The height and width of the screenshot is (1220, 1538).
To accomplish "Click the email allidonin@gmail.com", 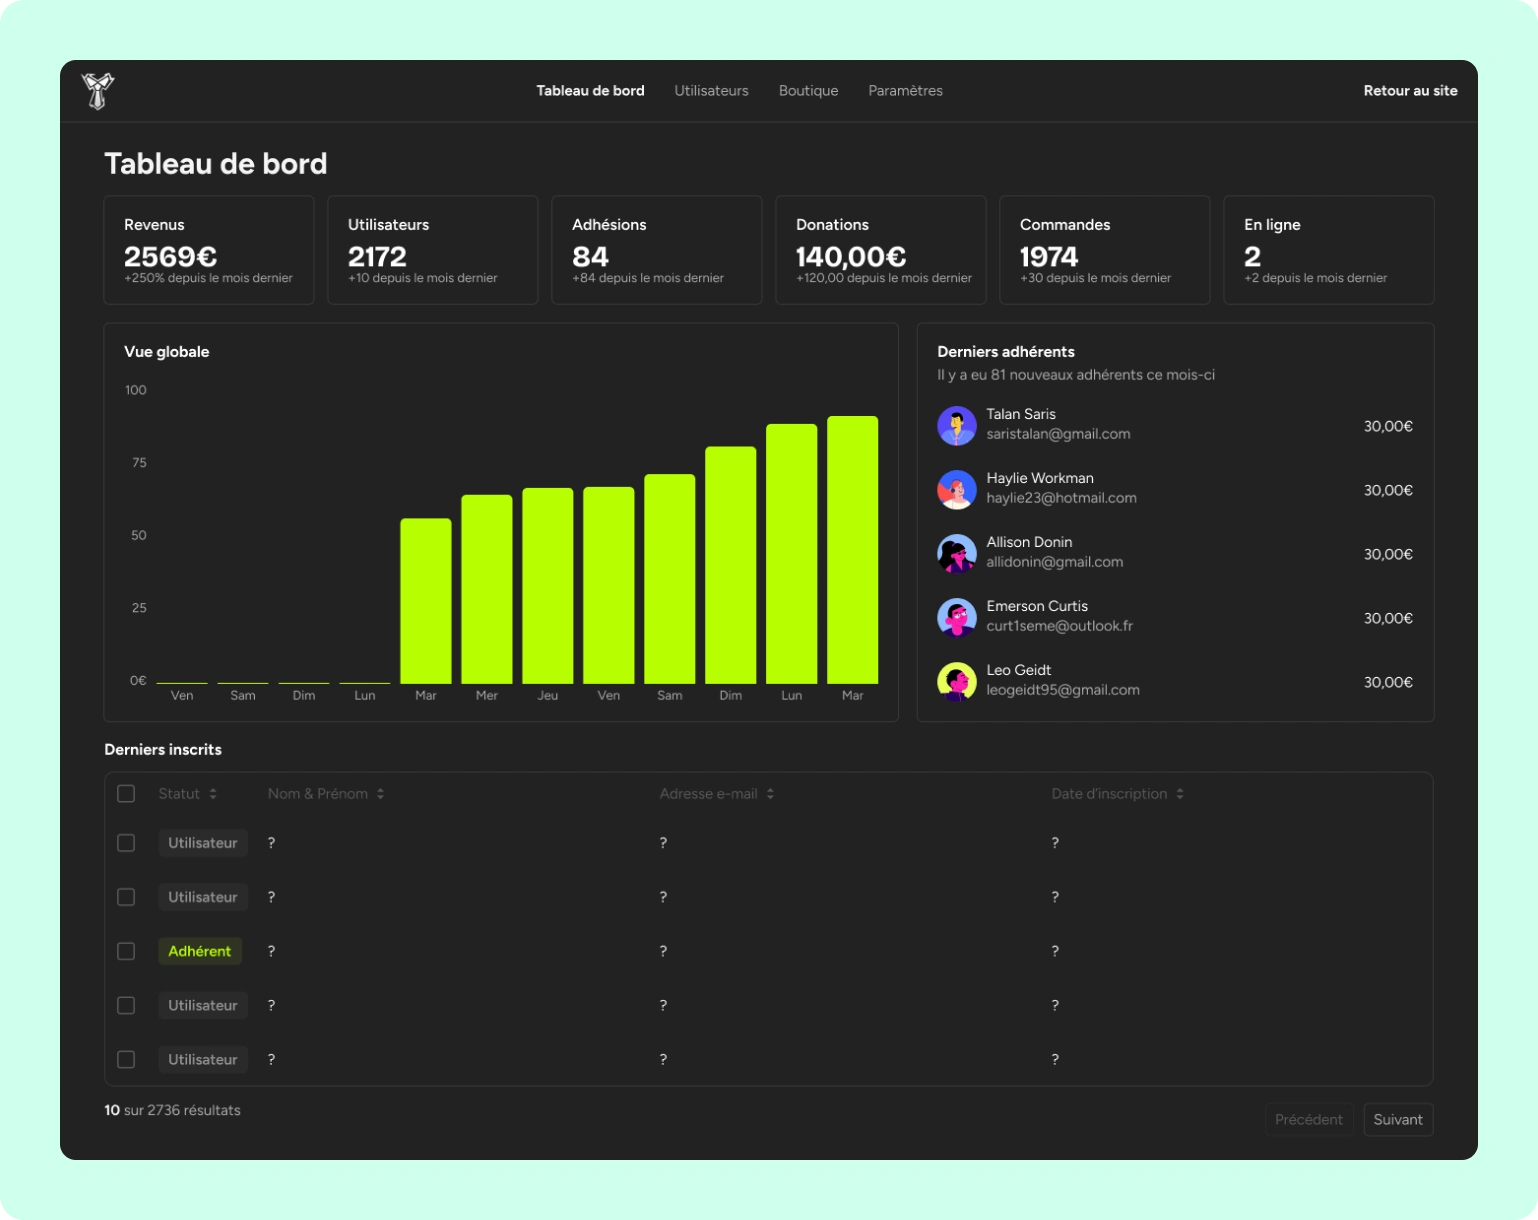I will point(1055,562).
